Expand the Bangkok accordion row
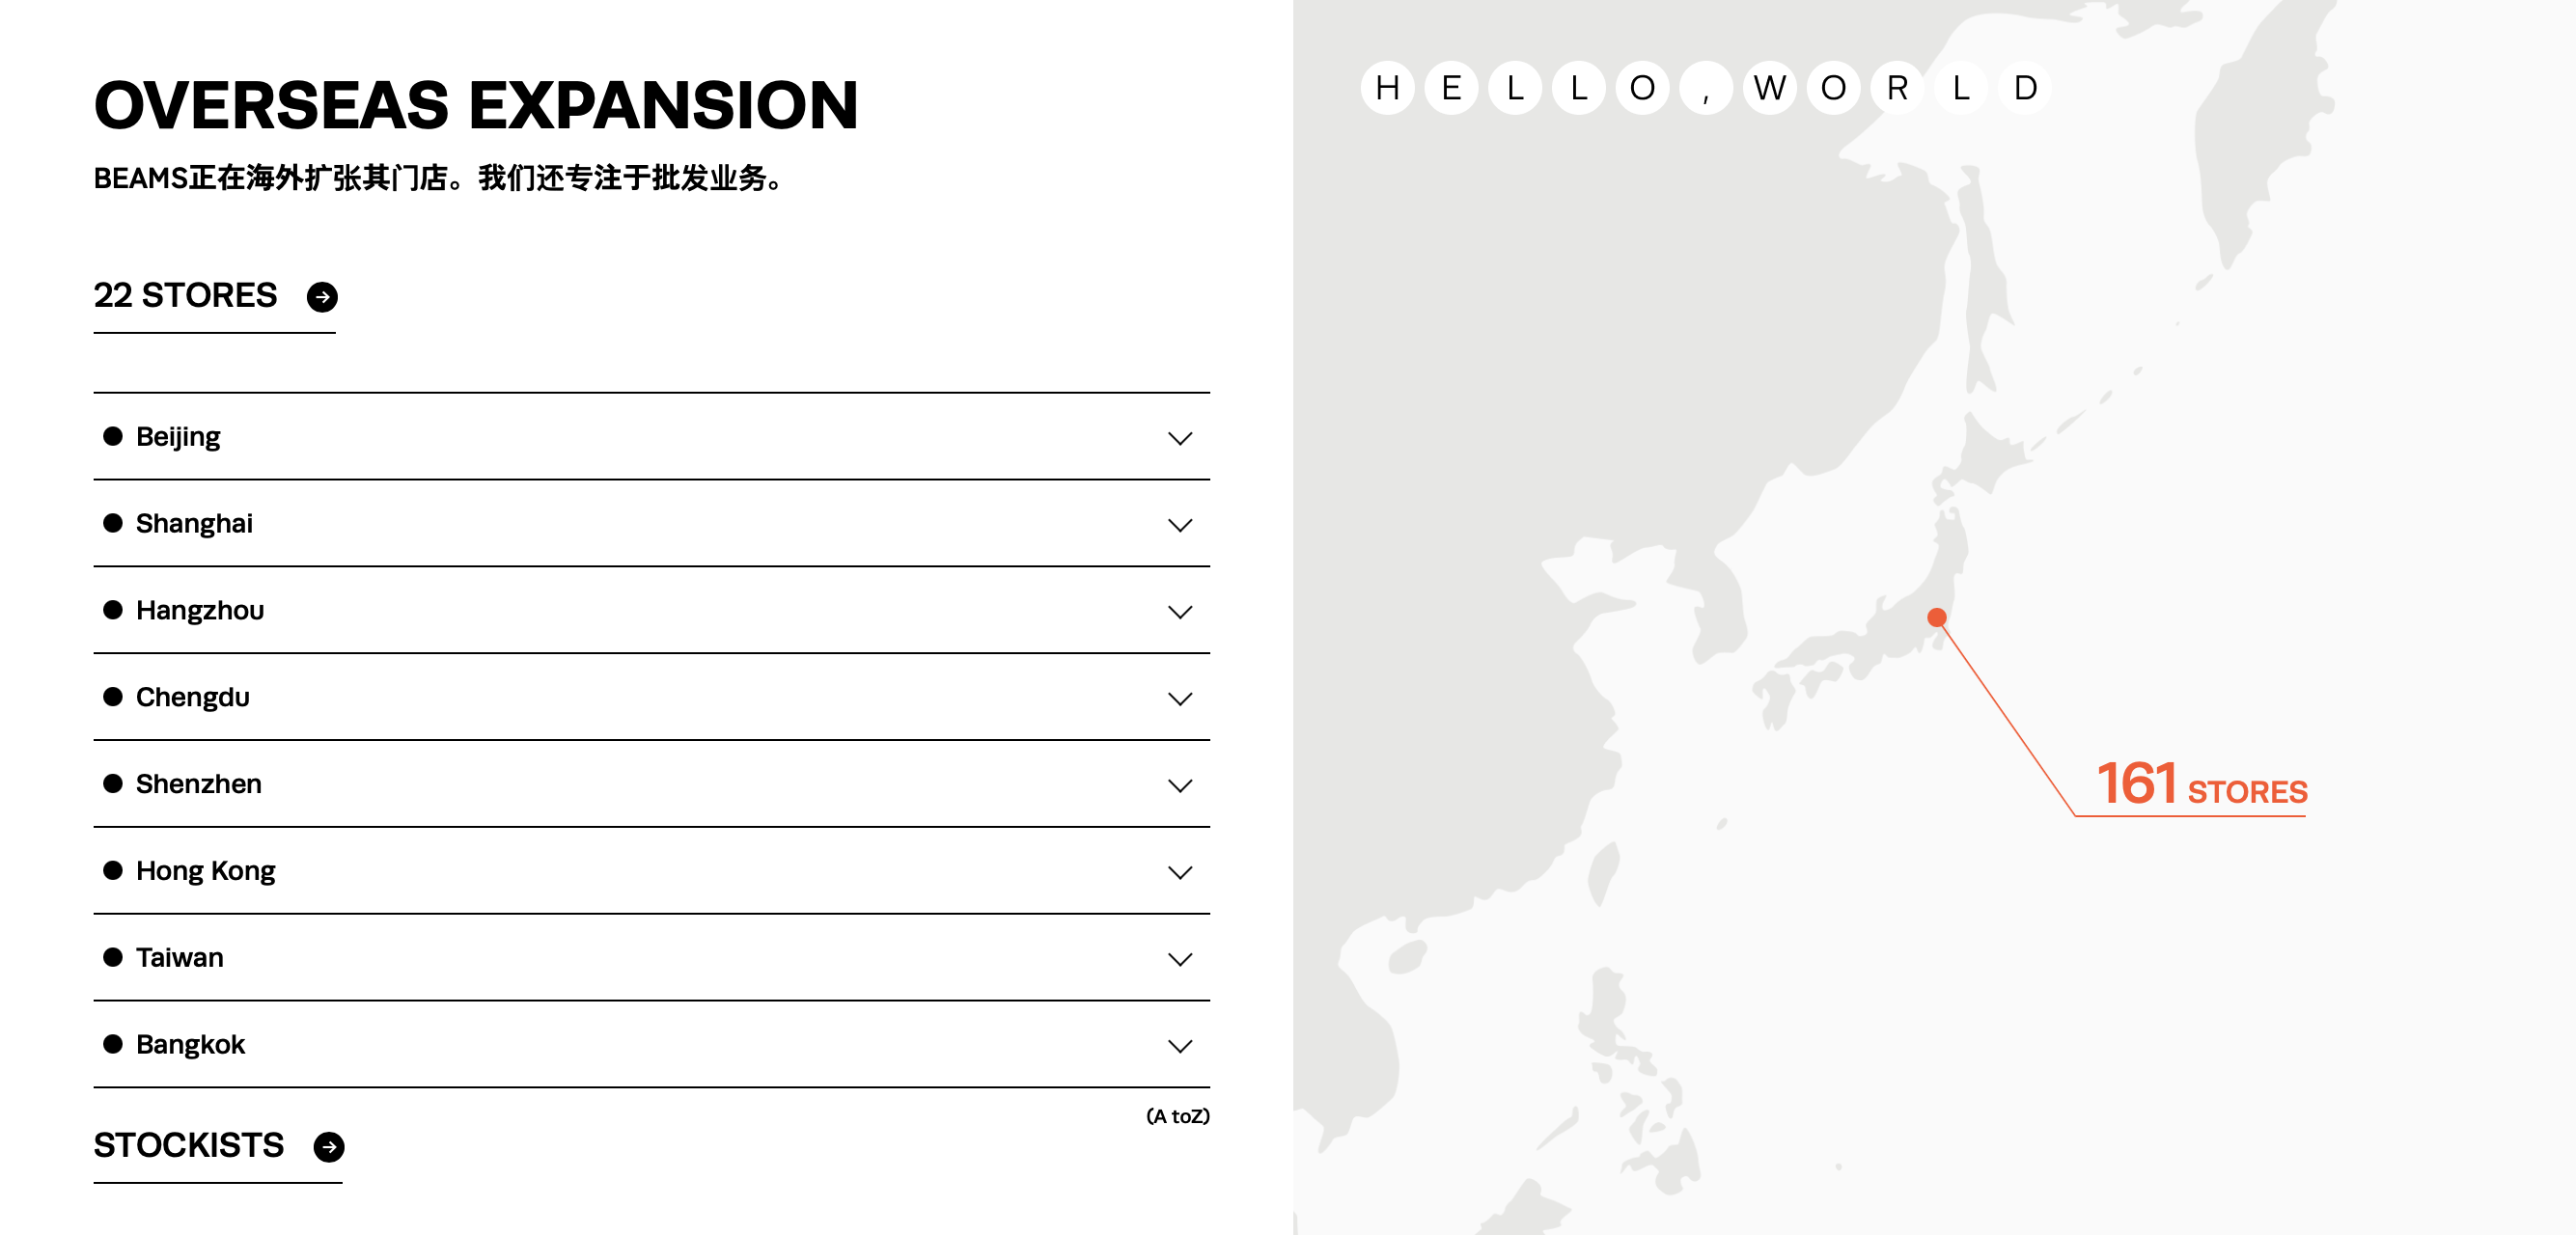Viewport: 2576px width, 1235px height. (1180, 1046)
